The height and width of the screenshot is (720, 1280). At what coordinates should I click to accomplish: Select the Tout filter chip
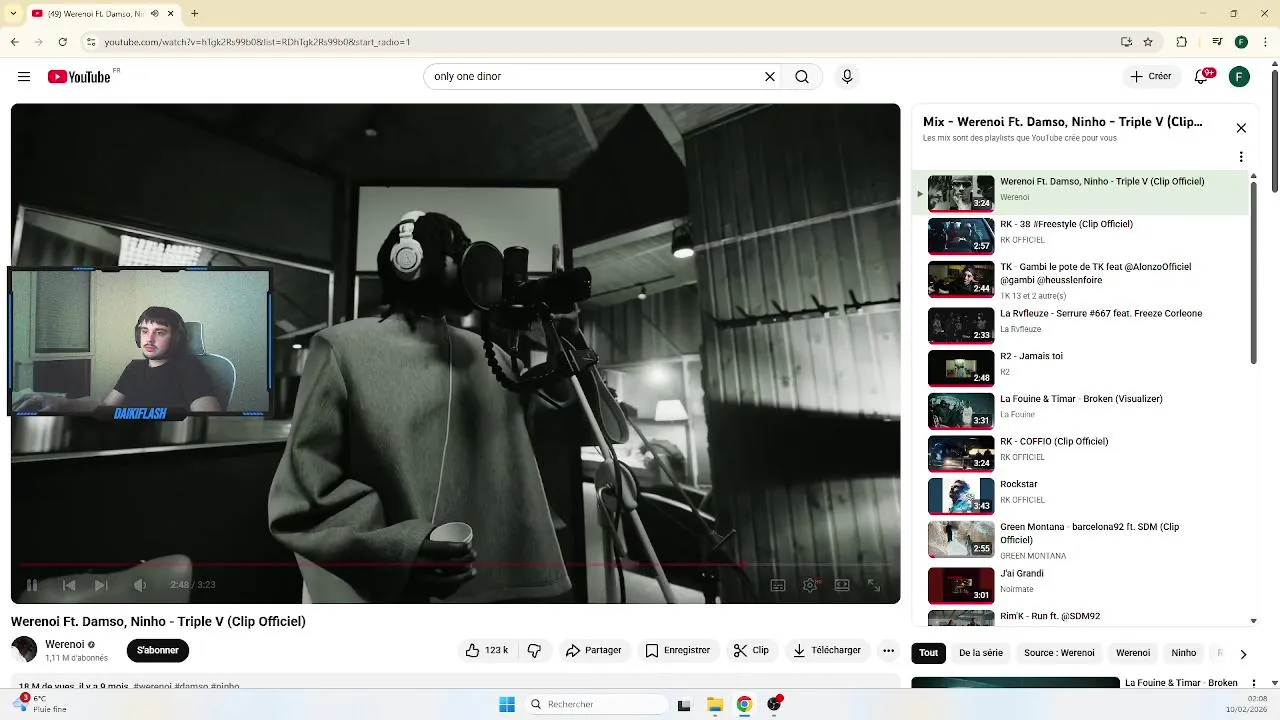(x=929, y=653)
